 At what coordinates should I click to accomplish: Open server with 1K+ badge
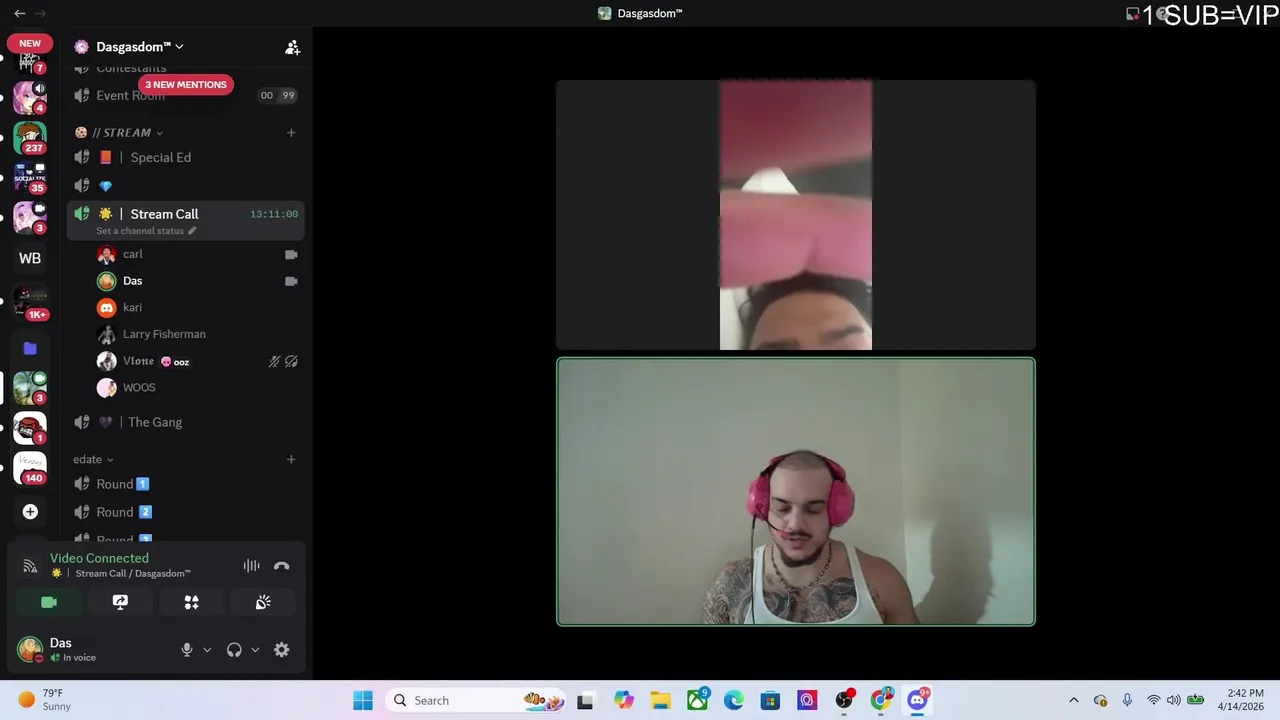(x=30, y=302)
